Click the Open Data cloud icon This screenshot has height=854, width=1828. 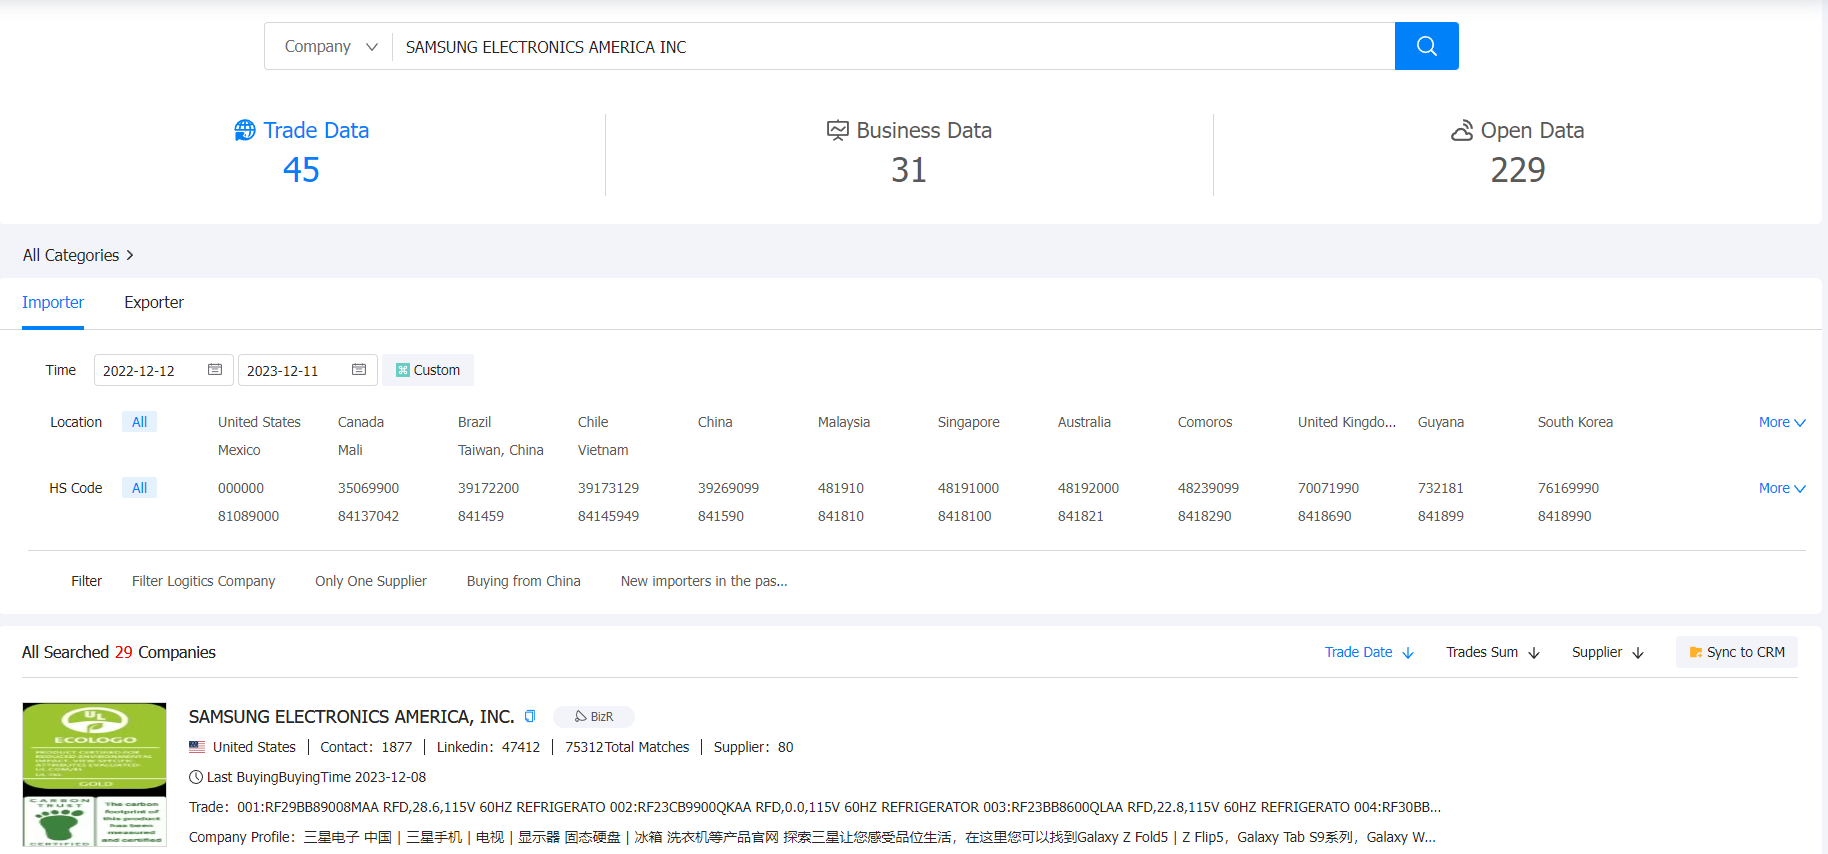tap(1462, 130)
